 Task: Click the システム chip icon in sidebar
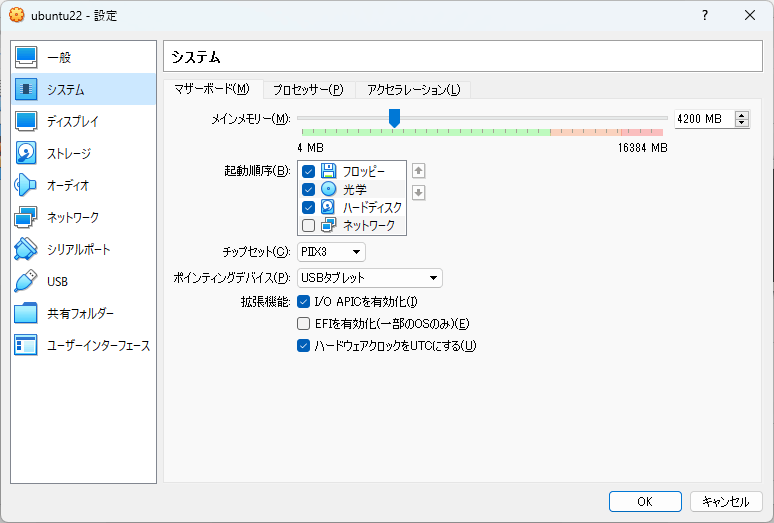[x=26, y=89]
